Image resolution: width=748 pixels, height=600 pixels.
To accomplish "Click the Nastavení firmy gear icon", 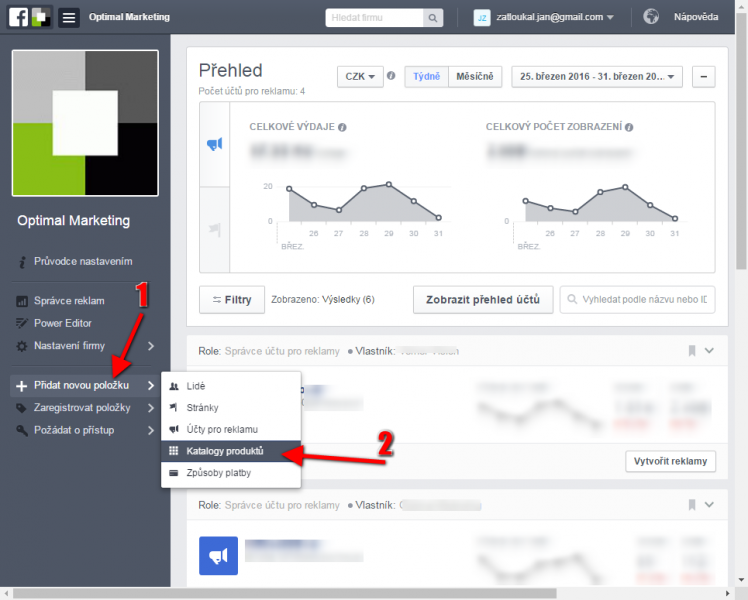I will (x=22, y=346).
